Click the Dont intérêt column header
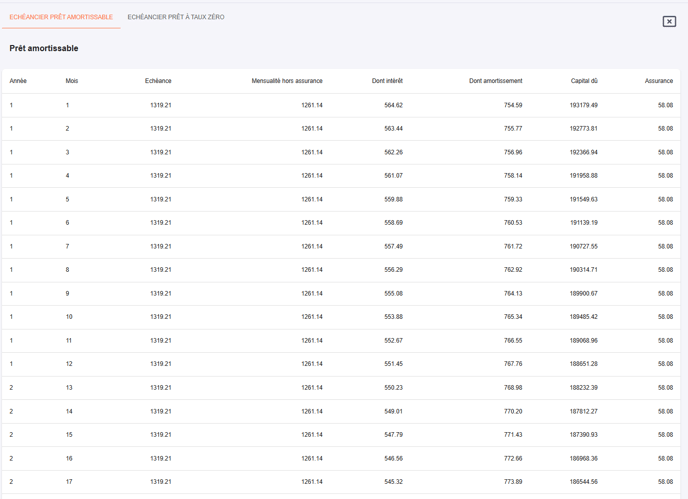This screenshot has height=499, width=688. (387, 81)
